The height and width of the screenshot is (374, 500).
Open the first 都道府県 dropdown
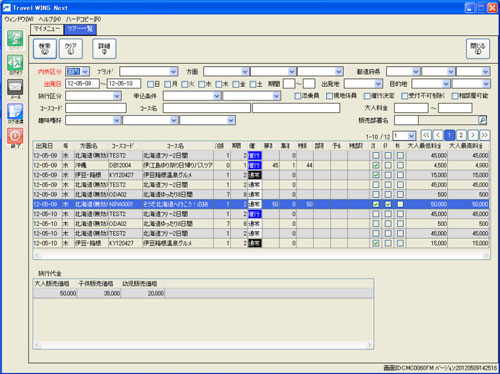coord(416,71)
